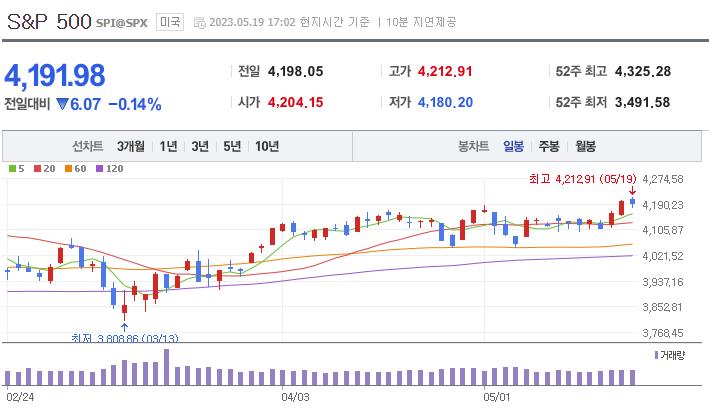Click the 미국 country badge
The image size is (709, 410).
(x=170, y=22)
